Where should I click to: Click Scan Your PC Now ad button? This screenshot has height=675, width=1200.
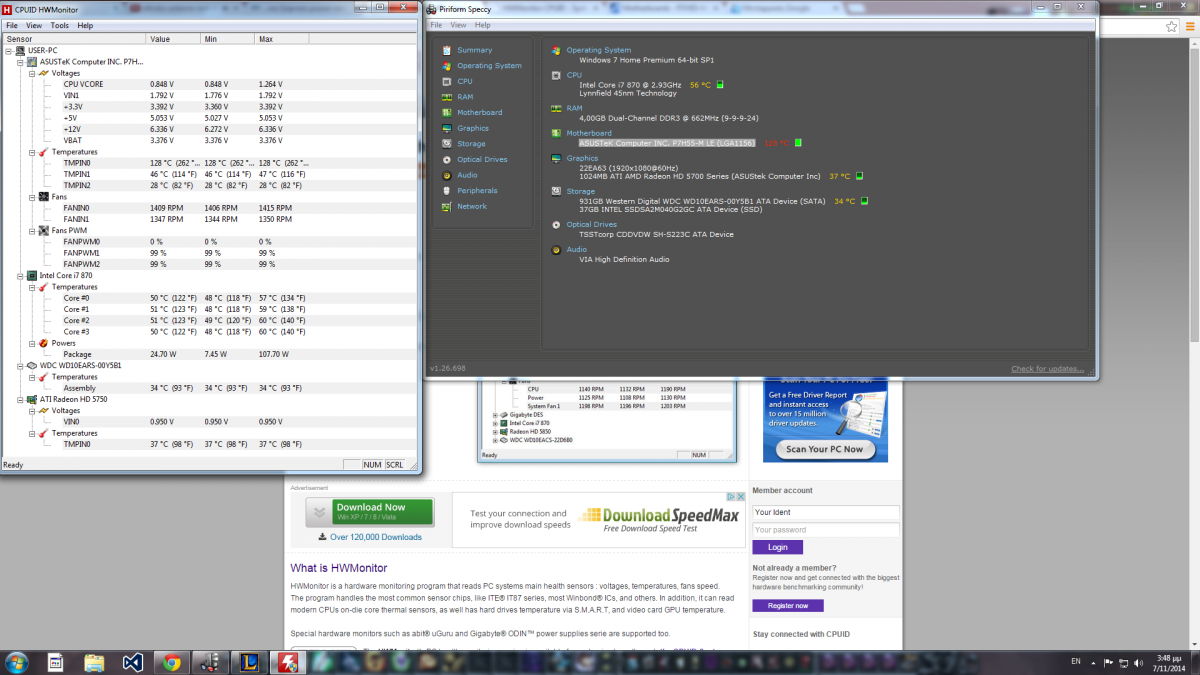pos(824,449)
